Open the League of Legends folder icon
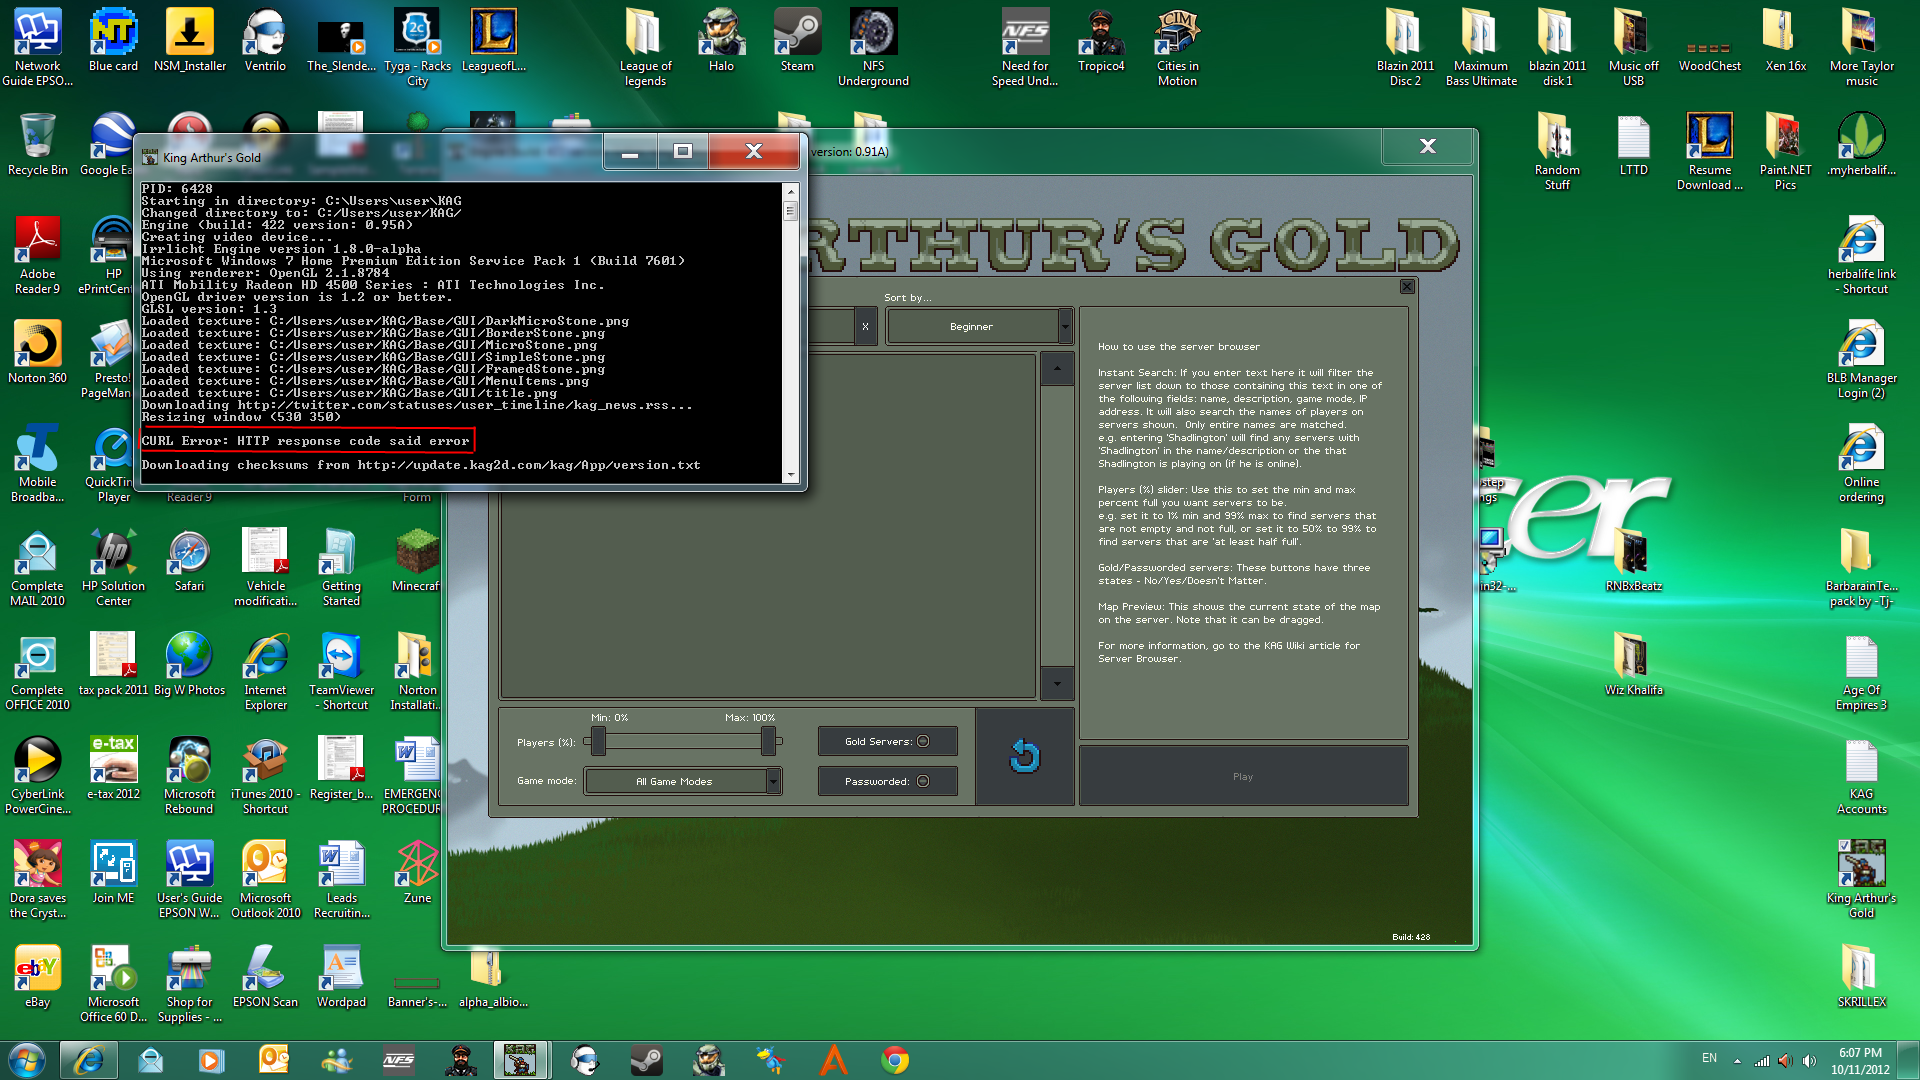Image resolution: width=1920 pixels, height=1080 pixels. click(645, 46)
